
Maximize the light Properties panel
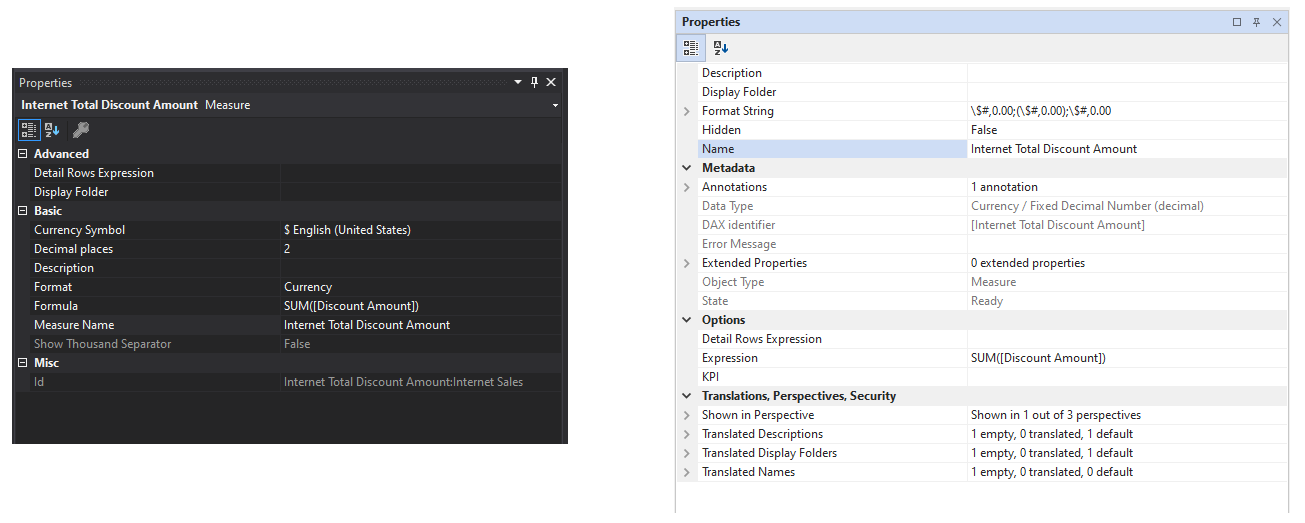click(1237, 22)
